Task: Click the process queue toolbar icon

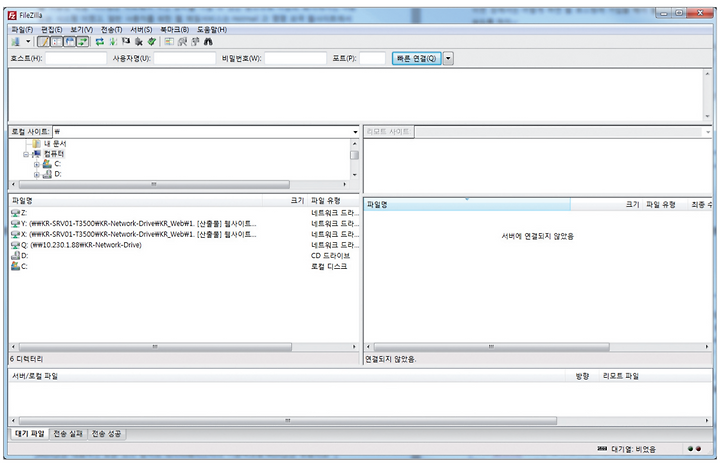Action: click(x=113, y=42)
